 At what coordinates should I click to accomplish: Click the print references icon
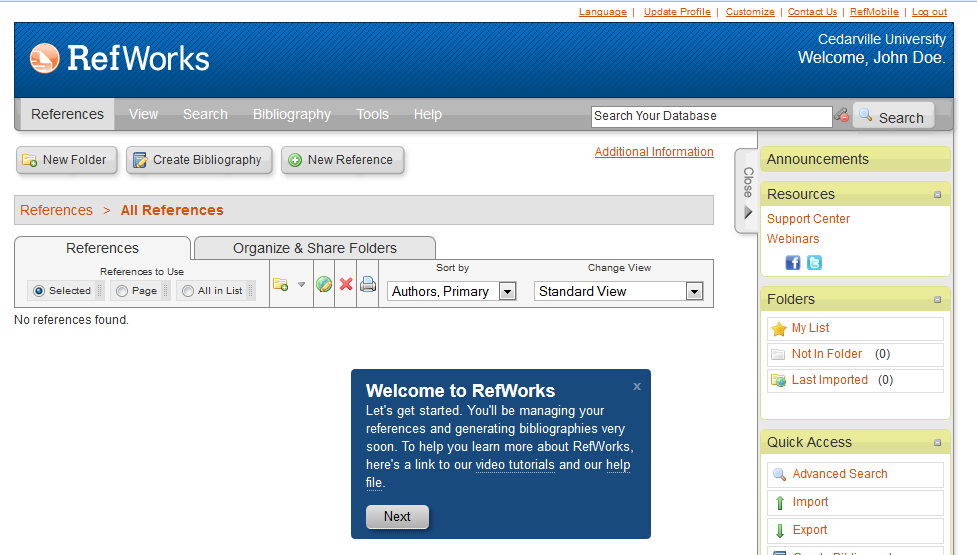tap(368, 284)
